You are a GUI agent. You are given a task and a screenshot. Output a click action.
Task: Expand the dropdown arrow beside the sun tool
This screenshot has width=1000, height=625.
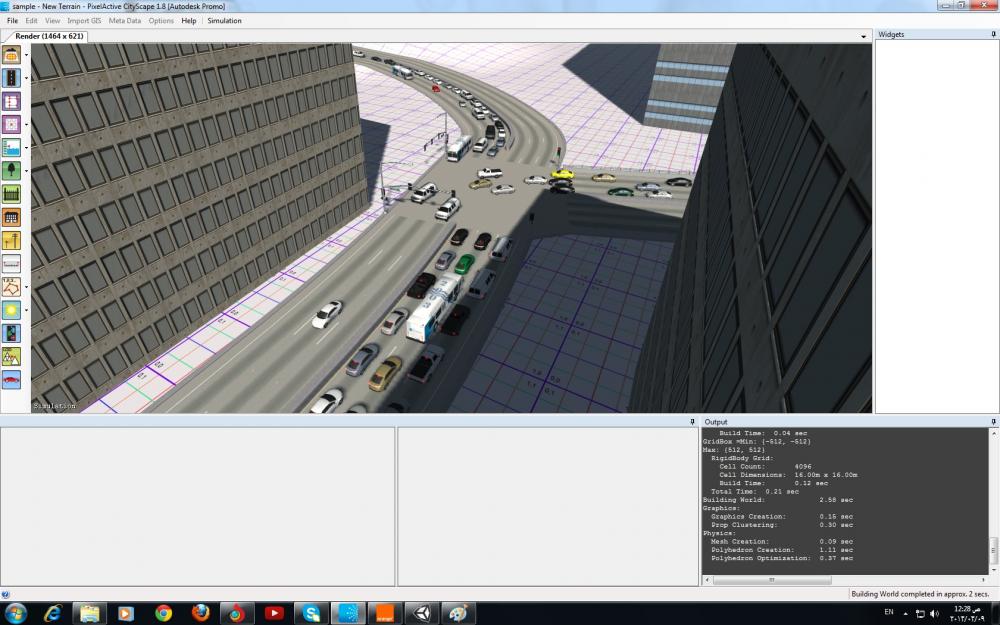[x=26, y=310]
